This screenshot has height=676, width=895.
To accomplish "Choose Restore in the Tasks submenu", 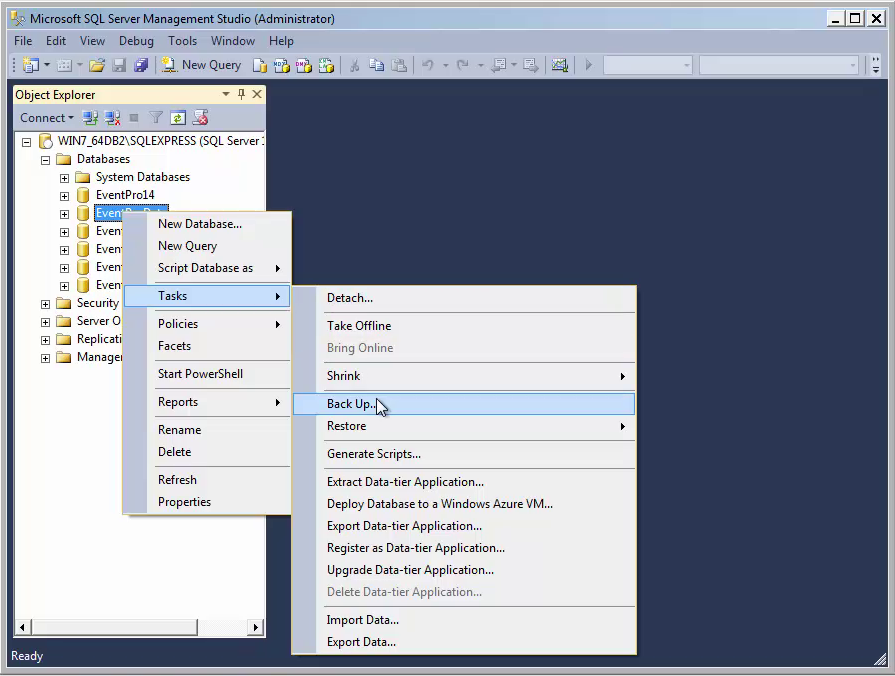I will point(463,426).
